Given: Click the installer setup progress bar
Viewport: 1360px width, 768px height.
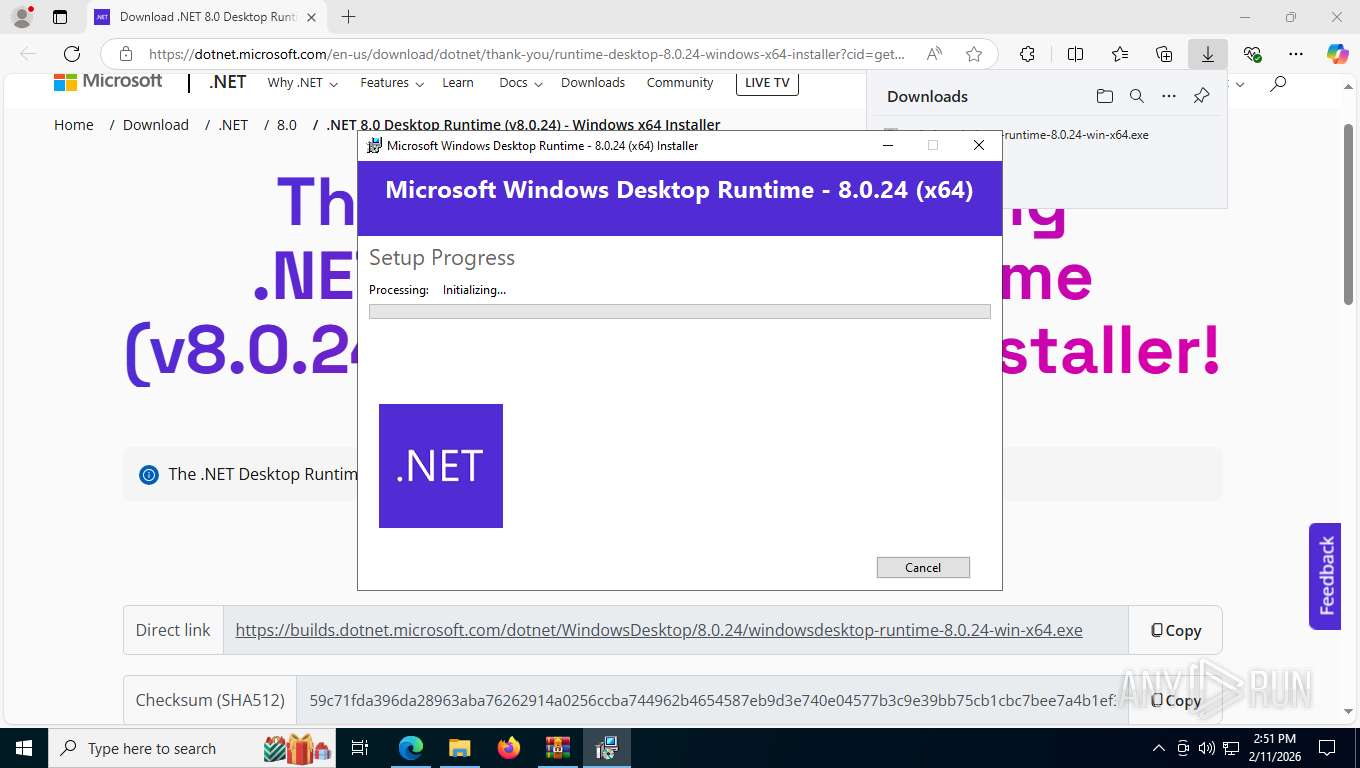Looking at the screenshot, I should pyautogui.click(x=680, y=312).
